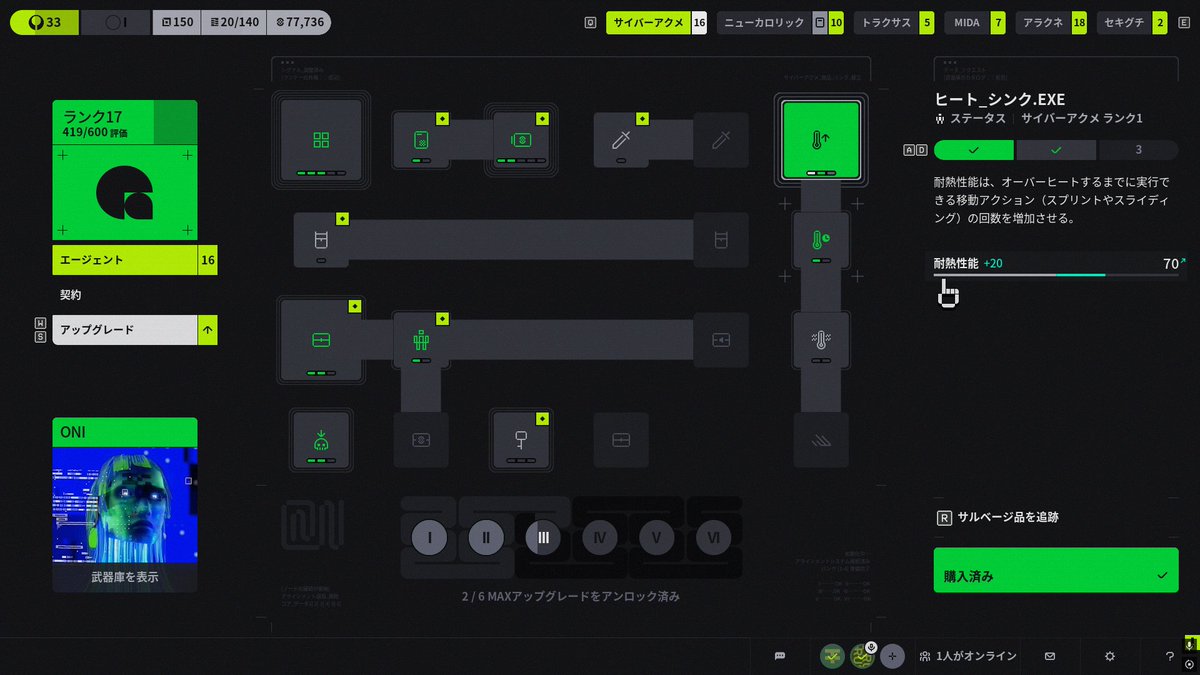Viewport: 1200px width, 675px height.
Task: Select the hammer pin upgrade node
Action: click(x=521, y=440)
